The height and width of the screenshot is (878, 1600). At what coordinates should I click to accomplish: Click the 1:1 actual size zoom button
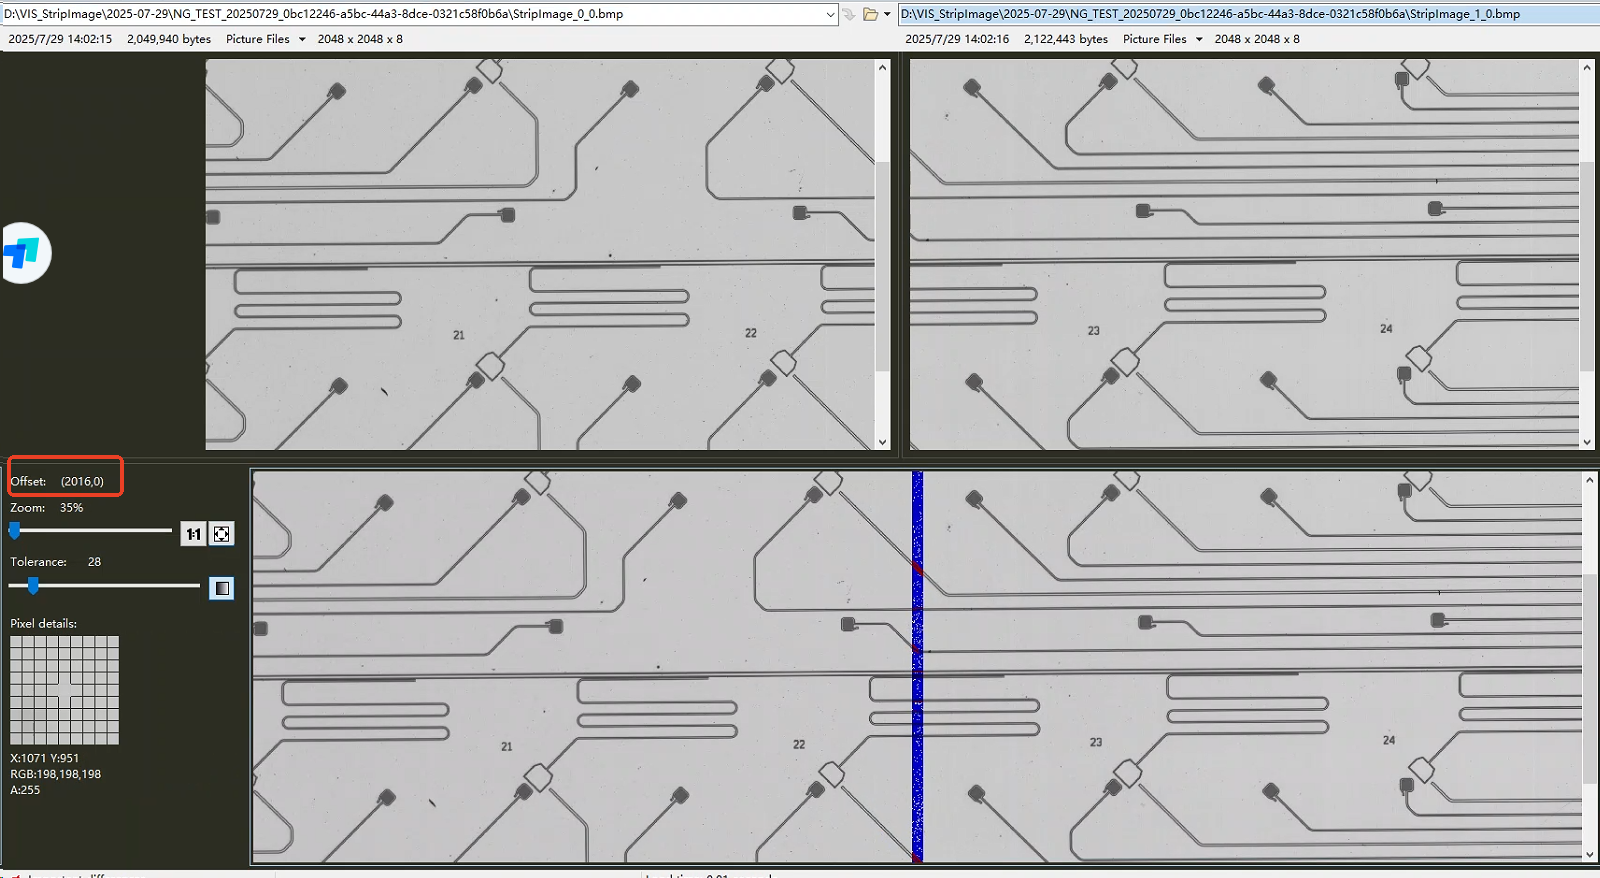pyautogui.click(x=193, y=534)
